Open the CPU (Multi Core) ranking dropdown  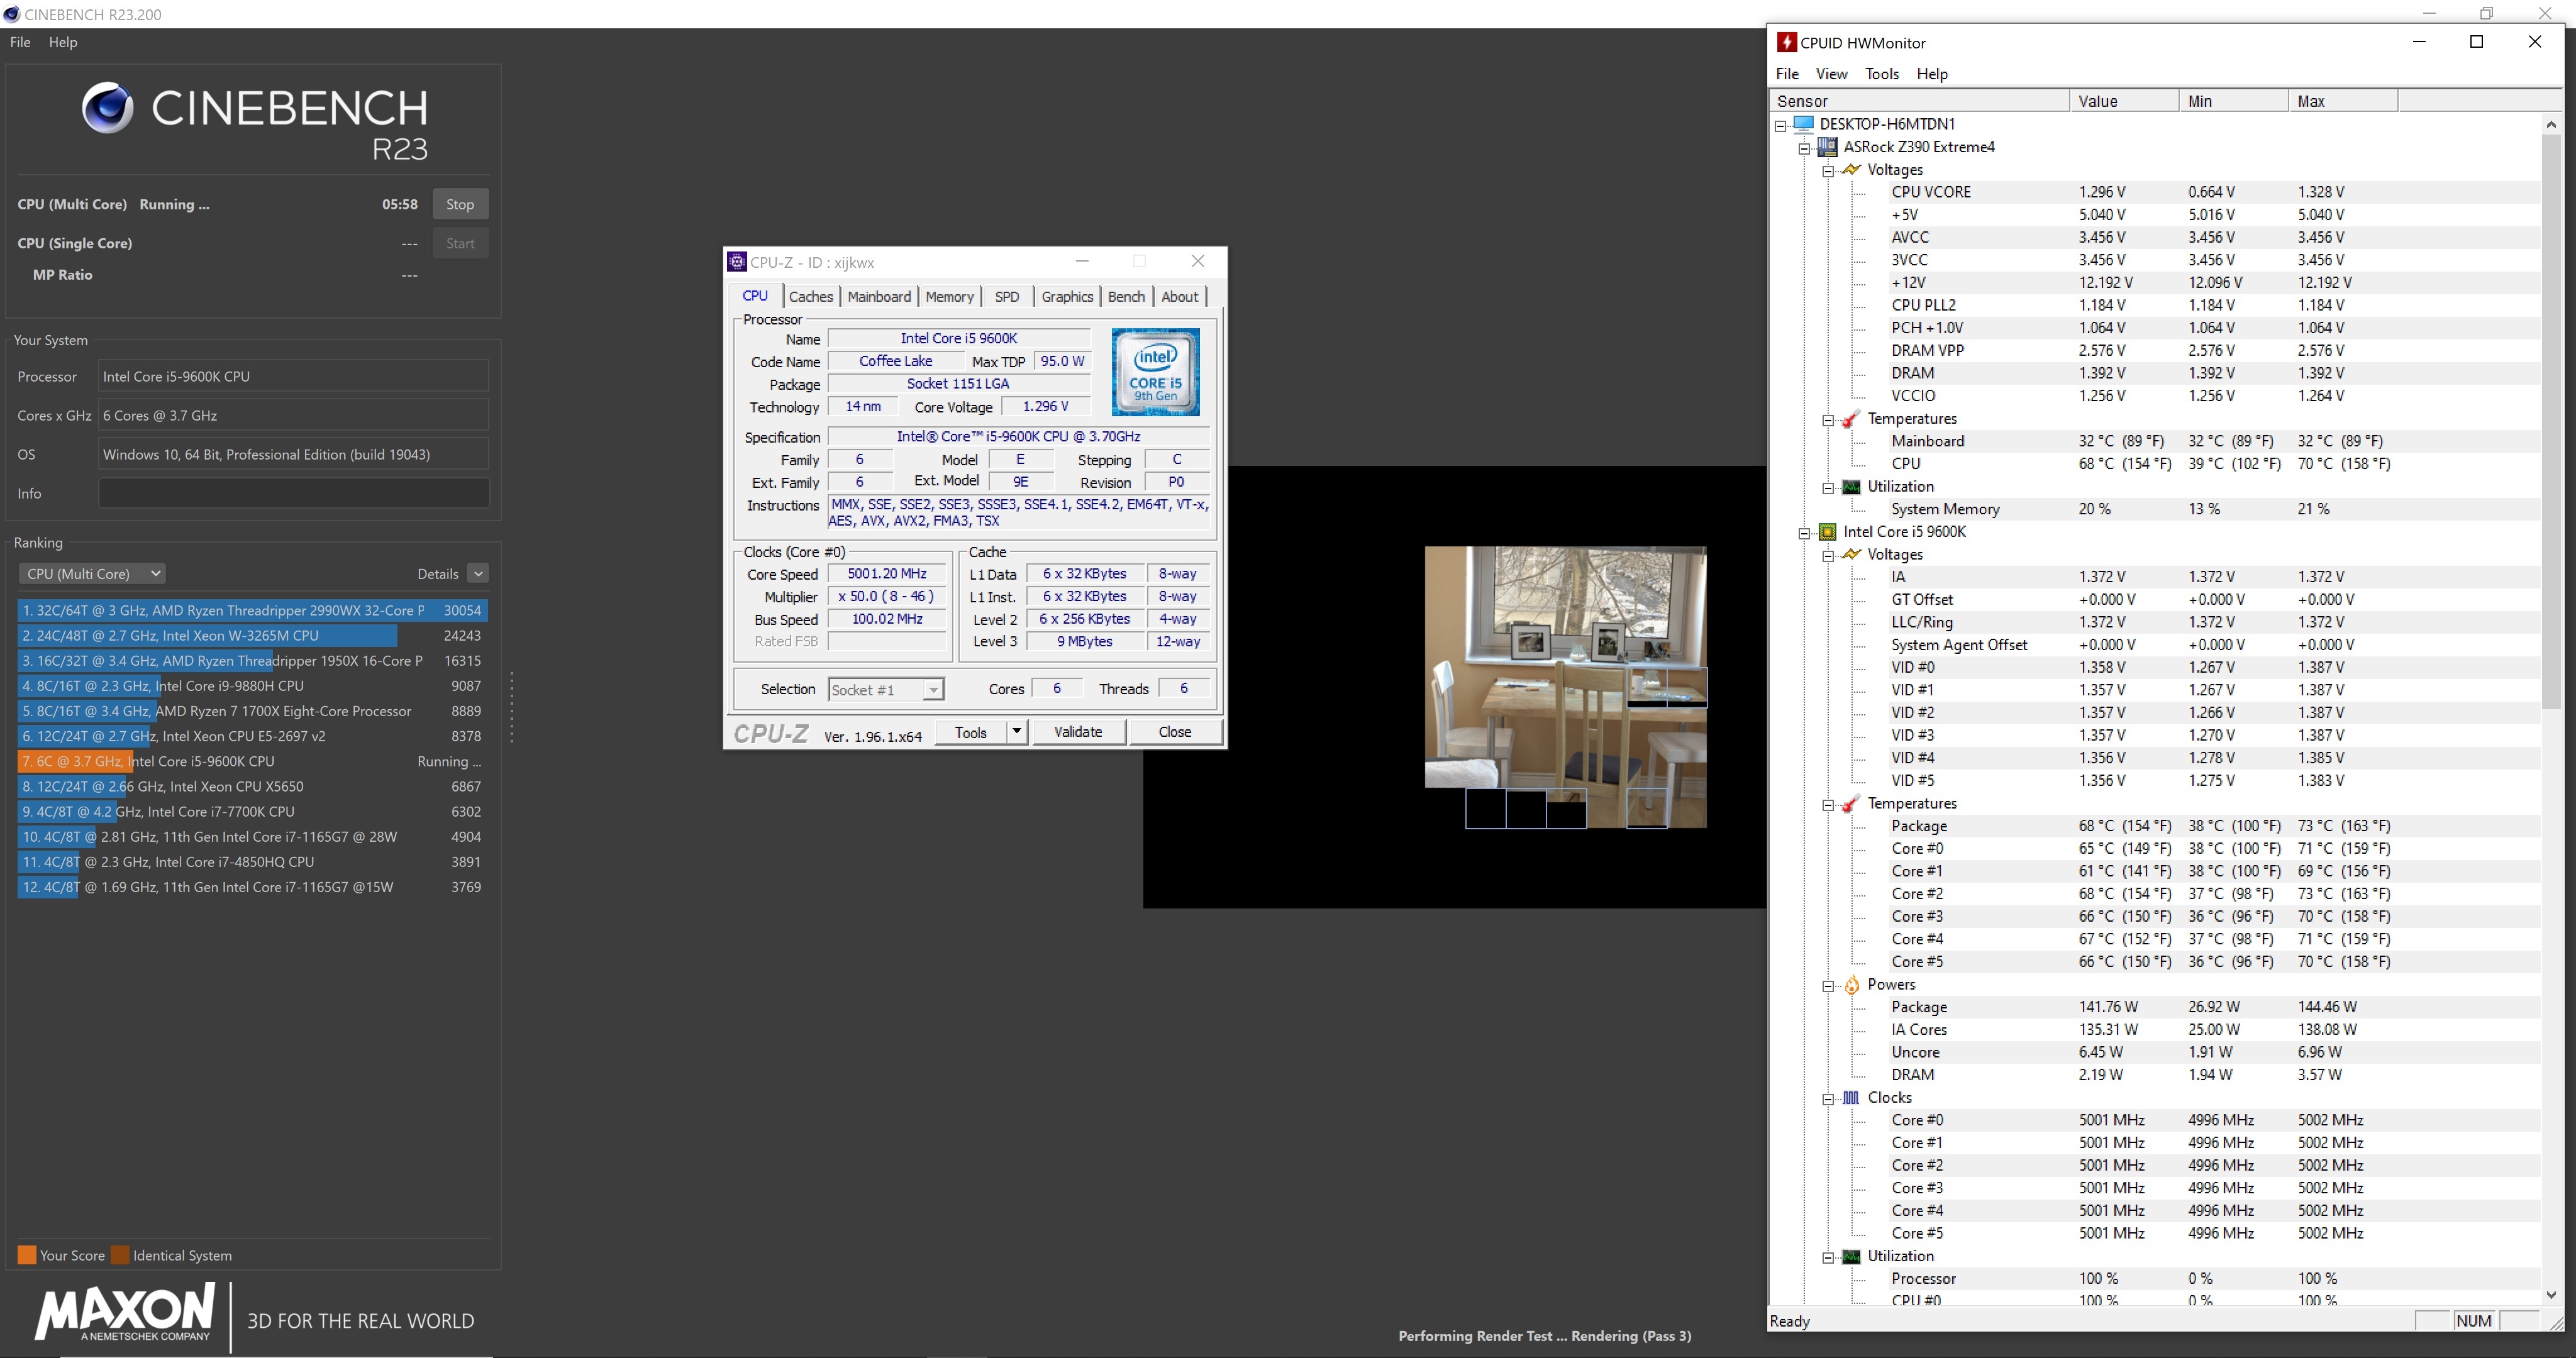92,574
